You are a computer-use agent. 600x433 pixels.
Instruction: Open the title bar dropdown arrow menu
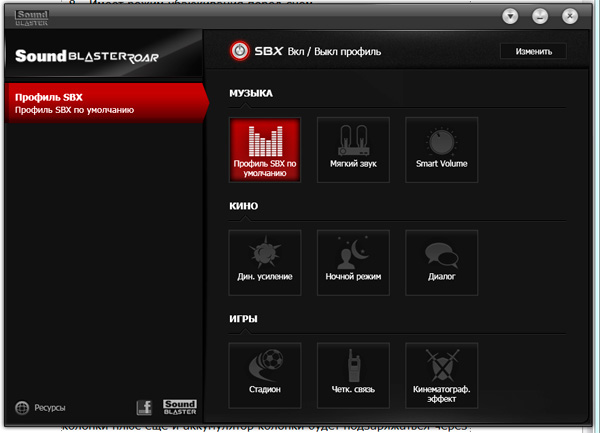coord(510,16)
